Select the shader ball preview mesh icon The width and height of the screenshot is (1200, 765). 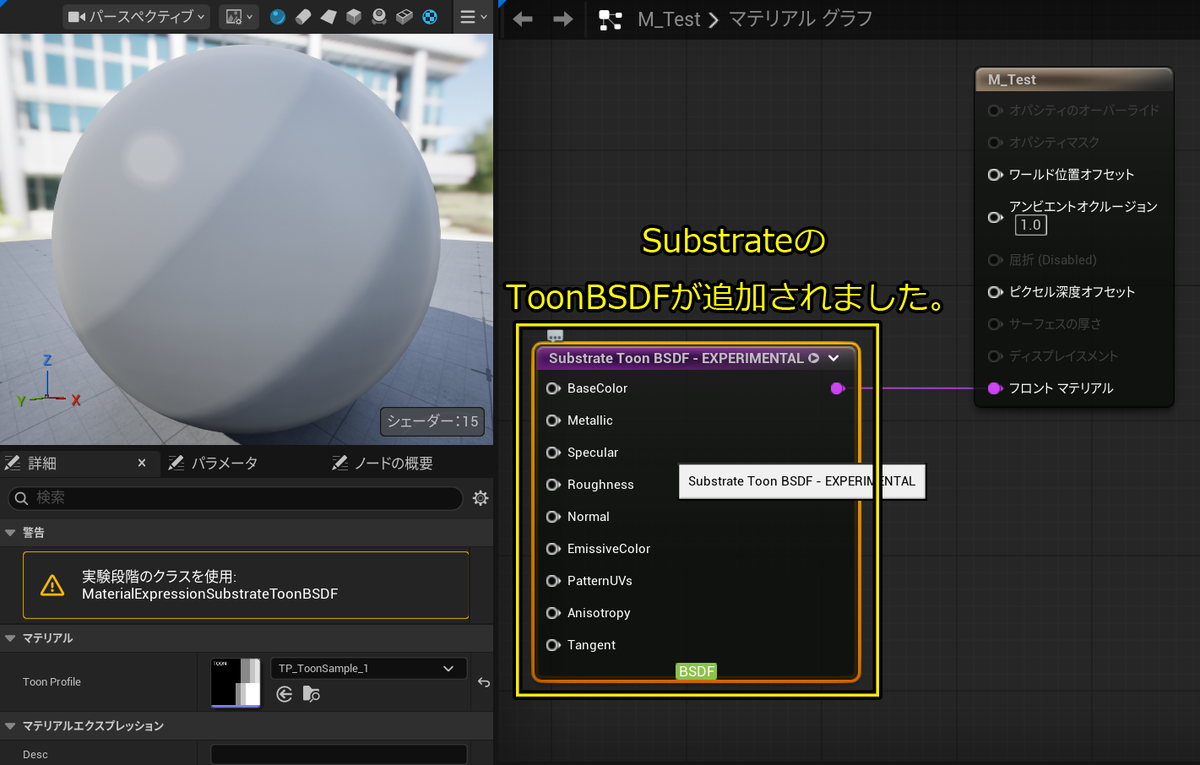pos(379,17)
